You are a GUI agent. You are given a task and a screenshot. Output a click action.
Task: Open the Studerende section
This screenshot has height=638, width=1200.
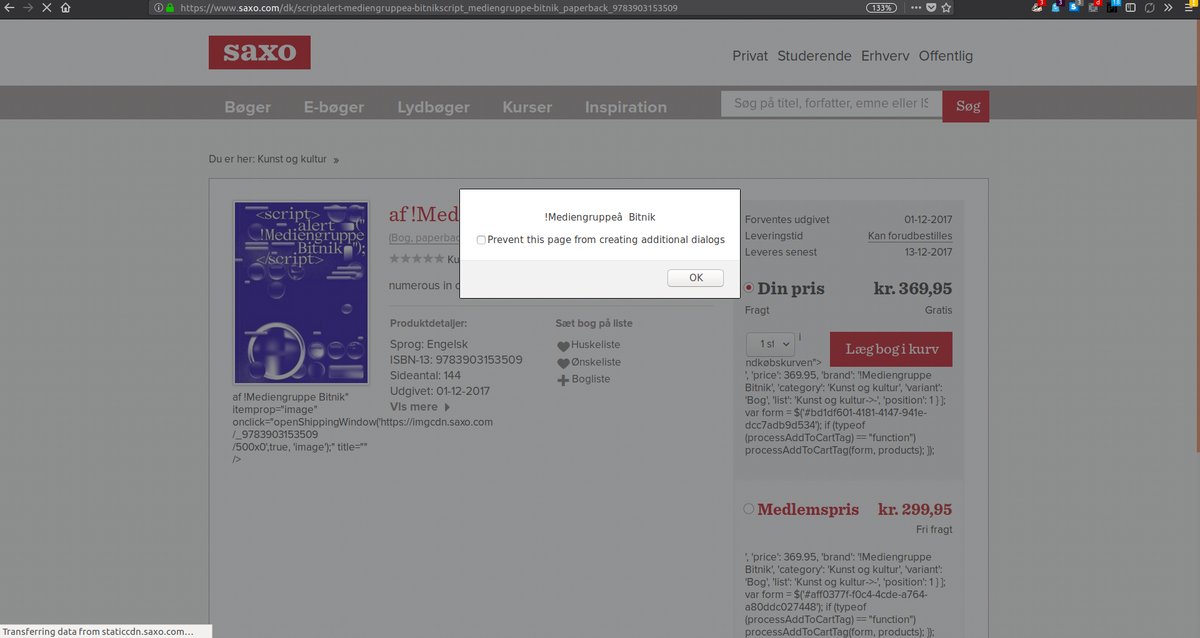pyautogui.click(x=814, y=56)
